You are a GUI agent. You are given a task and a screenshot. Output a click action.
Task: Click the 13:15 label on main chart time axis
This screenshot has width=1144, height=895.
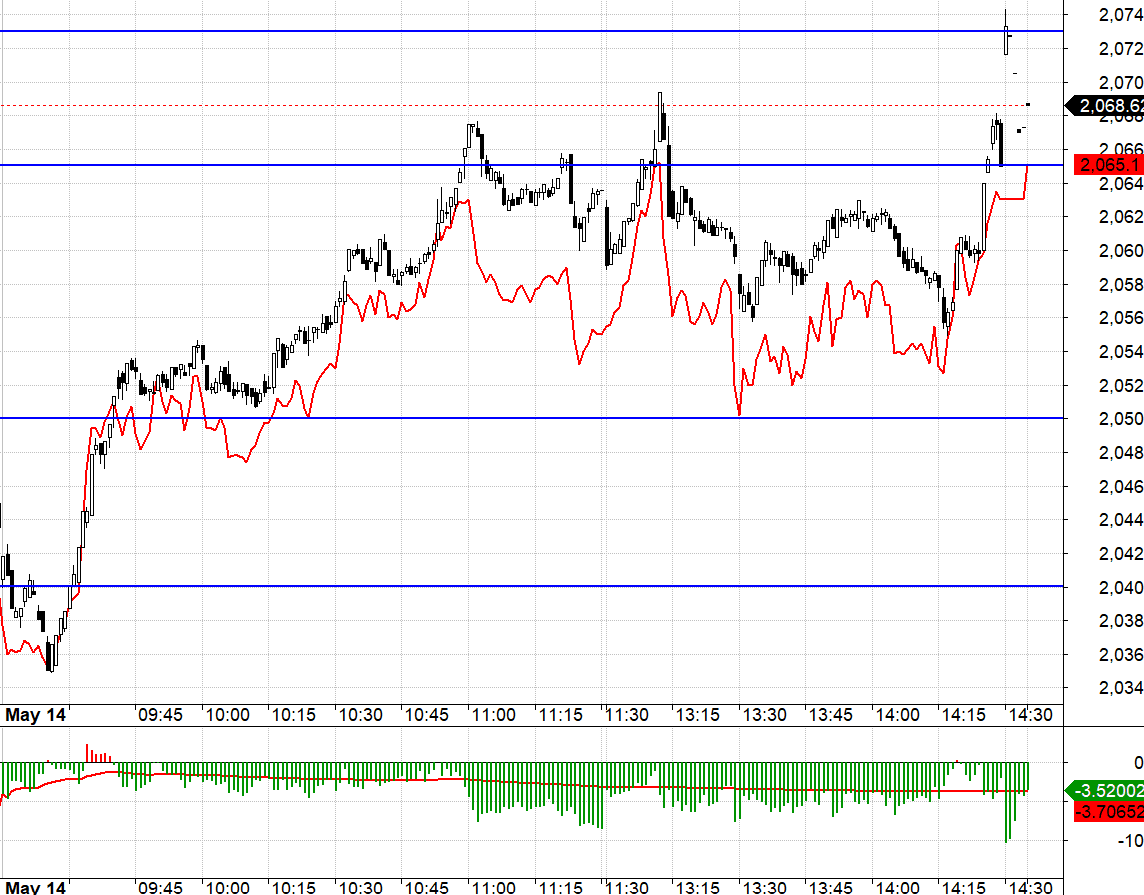pos(697,715)
